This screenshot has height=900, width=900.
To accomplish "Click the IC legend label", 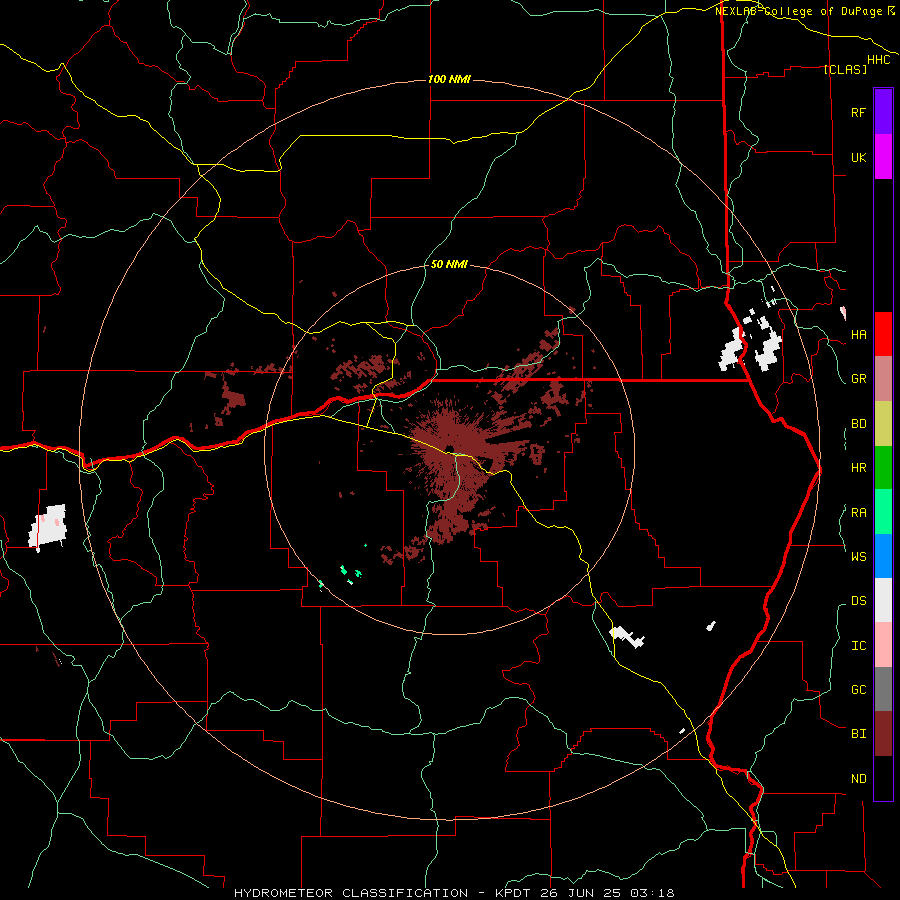I will point(858,646).
